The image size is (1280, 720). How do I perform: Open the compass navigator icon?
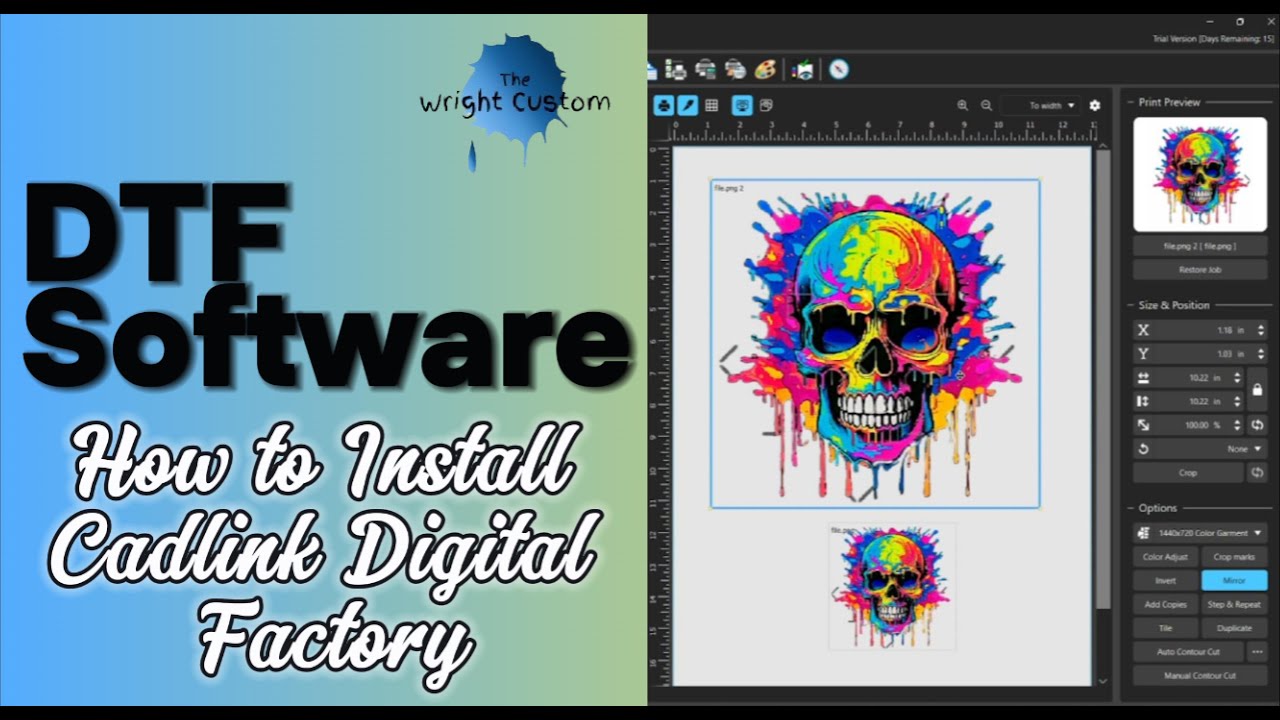839,69
